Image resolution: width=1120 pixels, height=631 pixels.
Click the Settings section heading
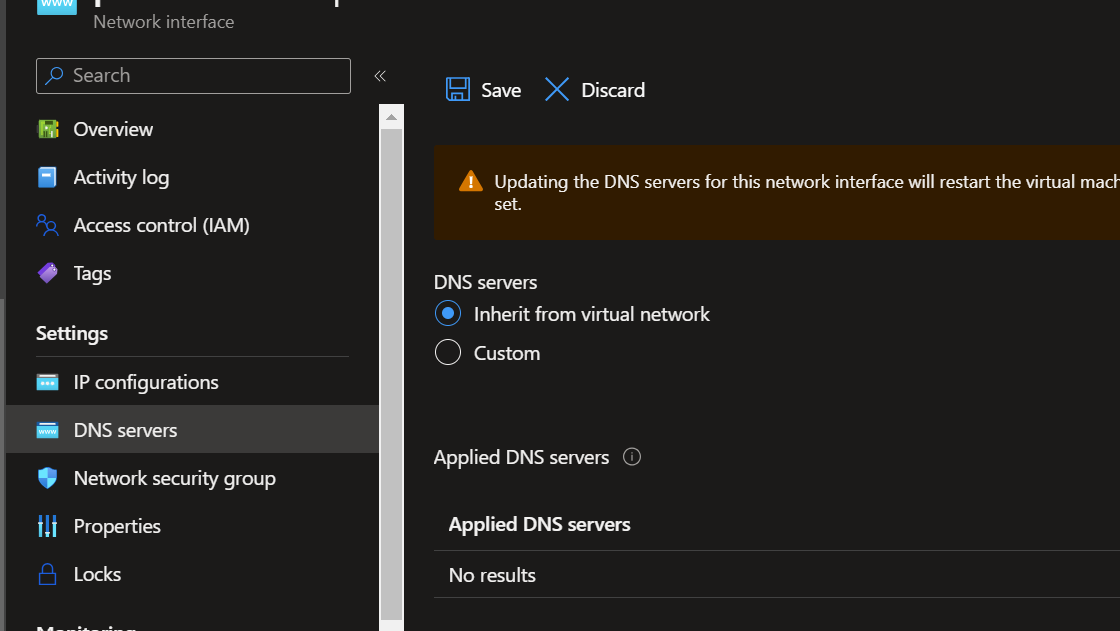pyautogui.click(x=72, y=334)
